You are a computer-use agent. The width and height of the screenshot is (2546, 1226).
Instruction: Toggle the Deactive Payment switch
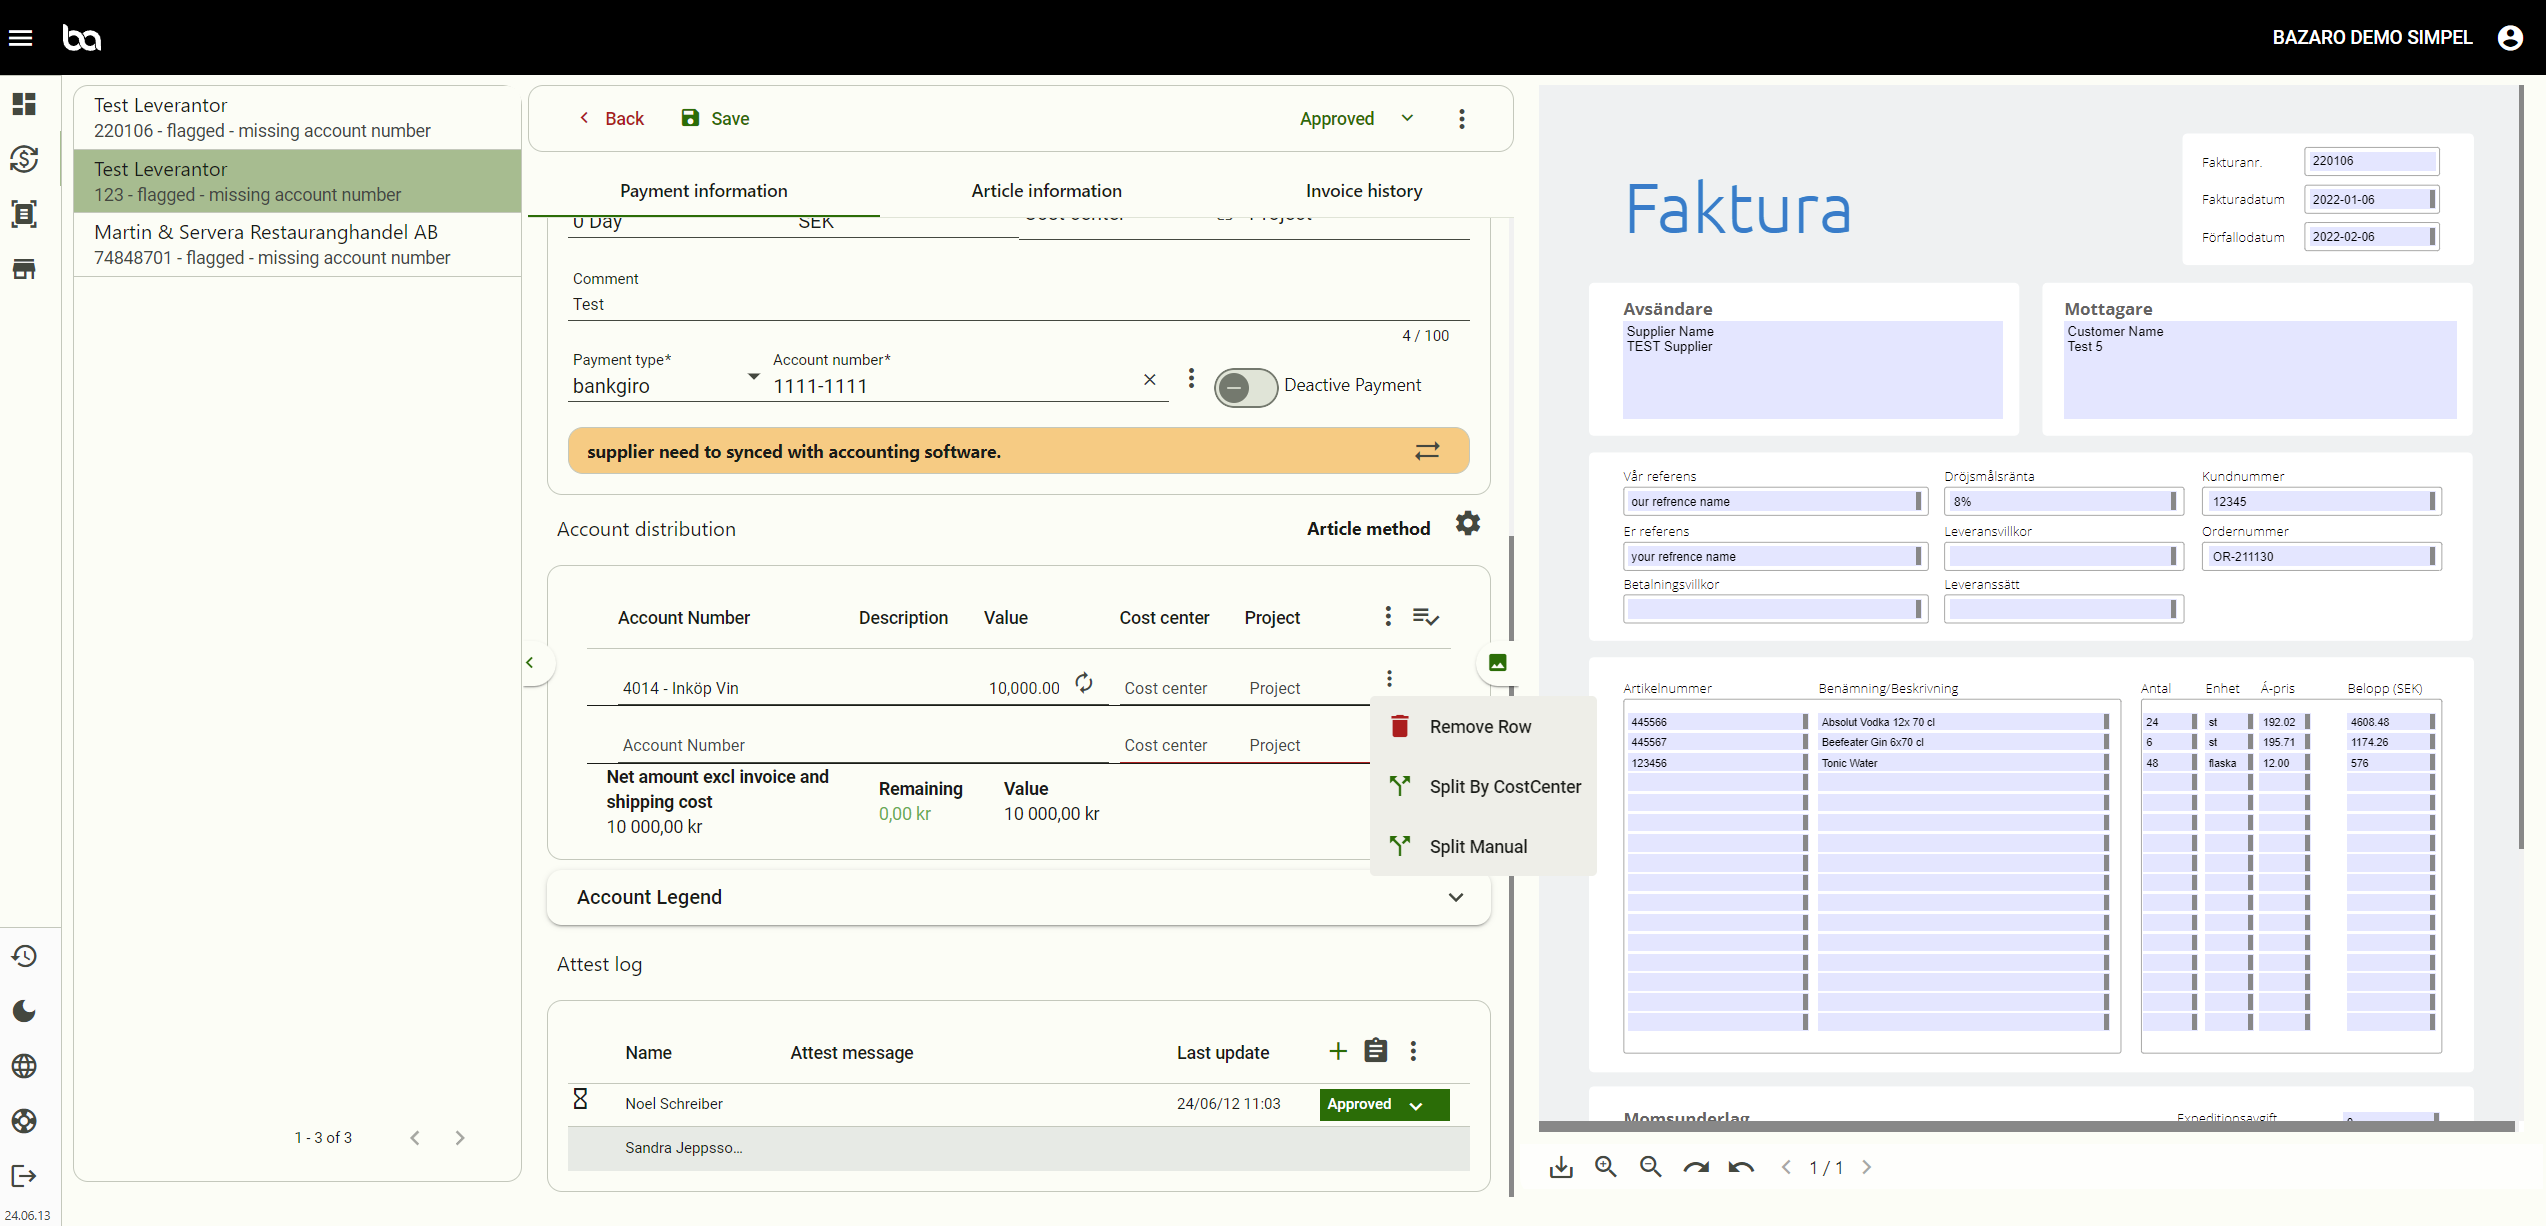[1245, 387]
